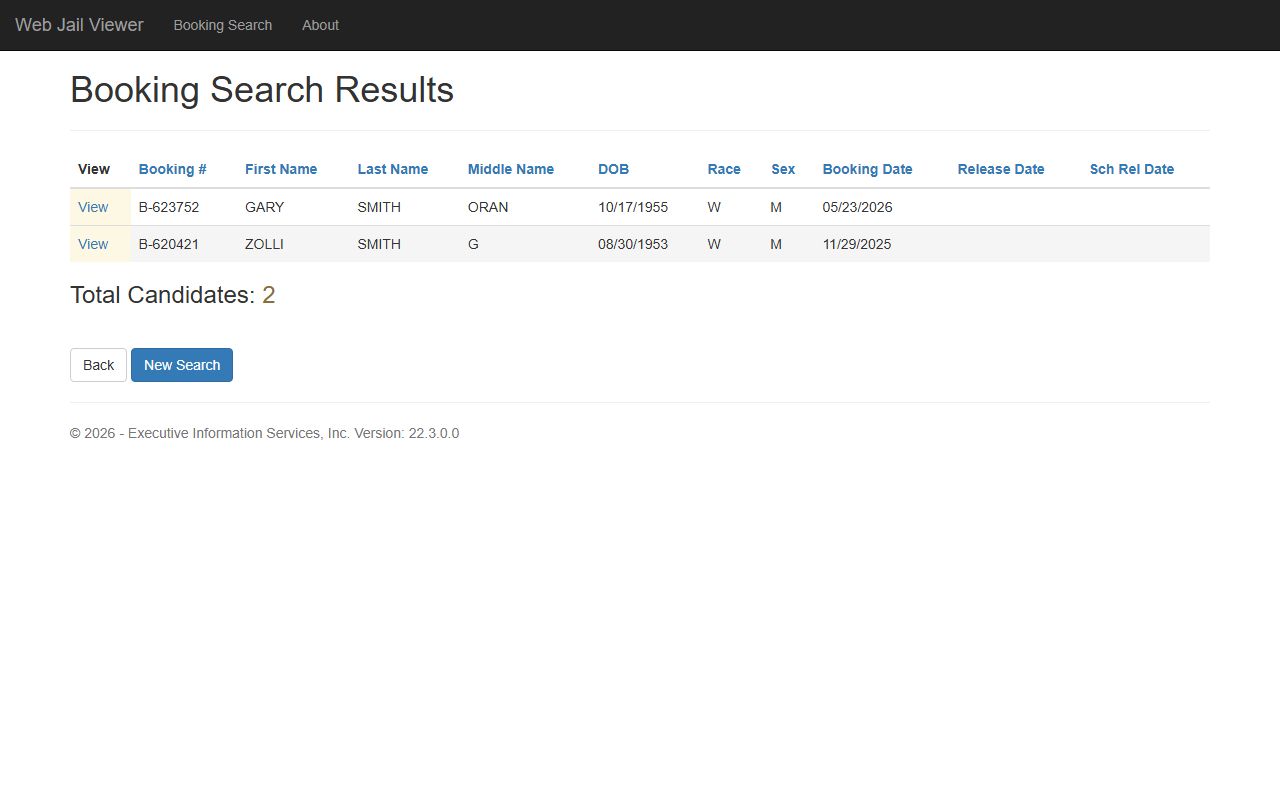Click SMITH in Gary's row
This screenshot has height=800, width=1280.
pyautogui.click(x=379, y=207)
